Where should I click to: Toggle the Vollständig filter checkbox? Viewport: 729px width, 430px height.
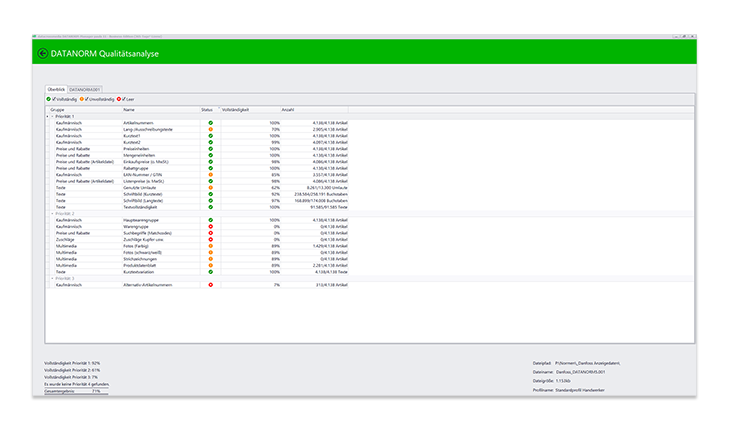[x=54, y=99]
